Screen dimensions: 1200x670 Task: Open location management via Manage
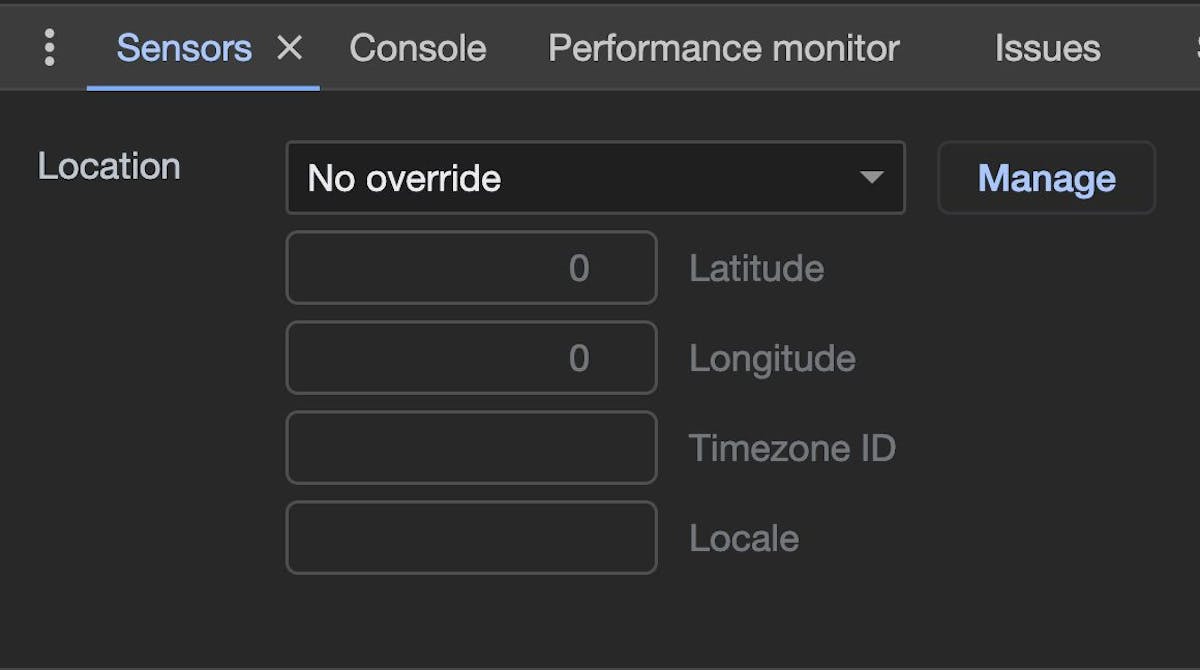1046,178
